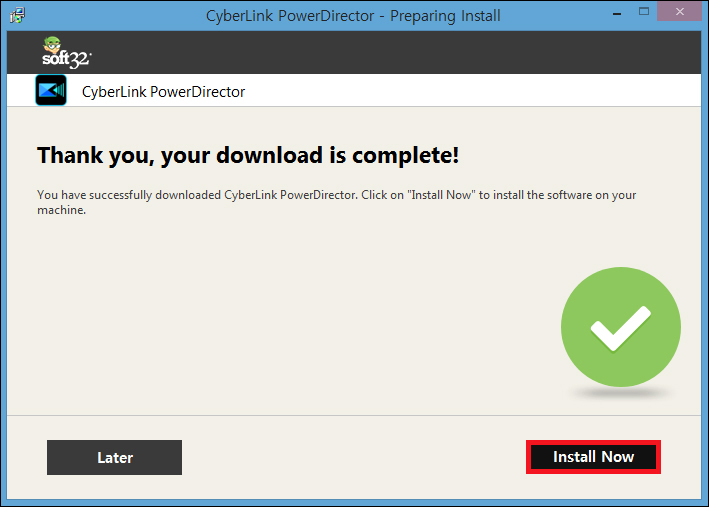Choose Later to postpone installation
Viewport: 709px width, 507px height.
[114, 457]
